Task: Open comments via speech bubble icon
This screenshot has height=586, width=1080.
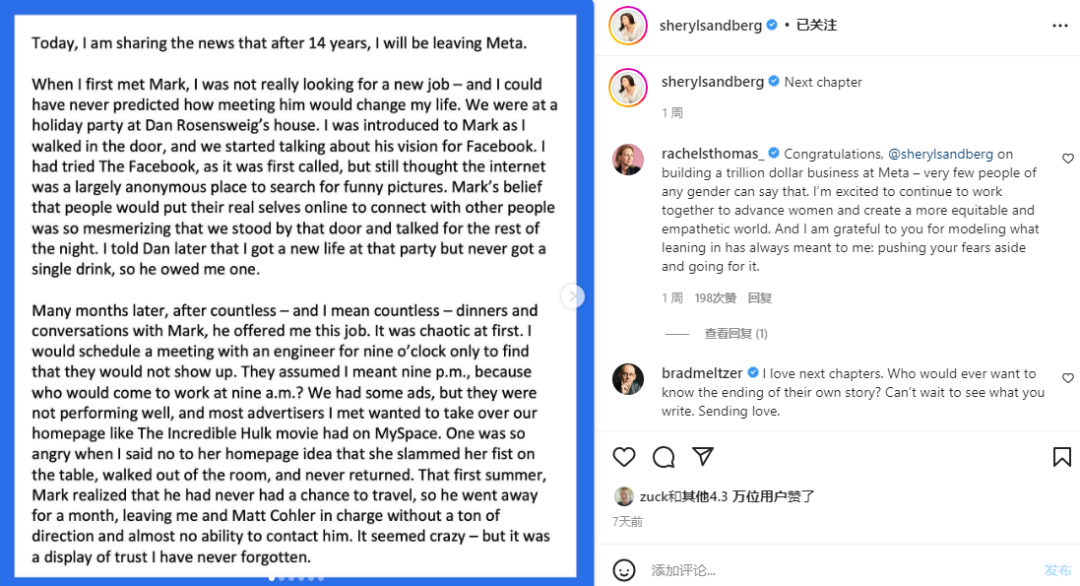Action: [x=663, y=457]
